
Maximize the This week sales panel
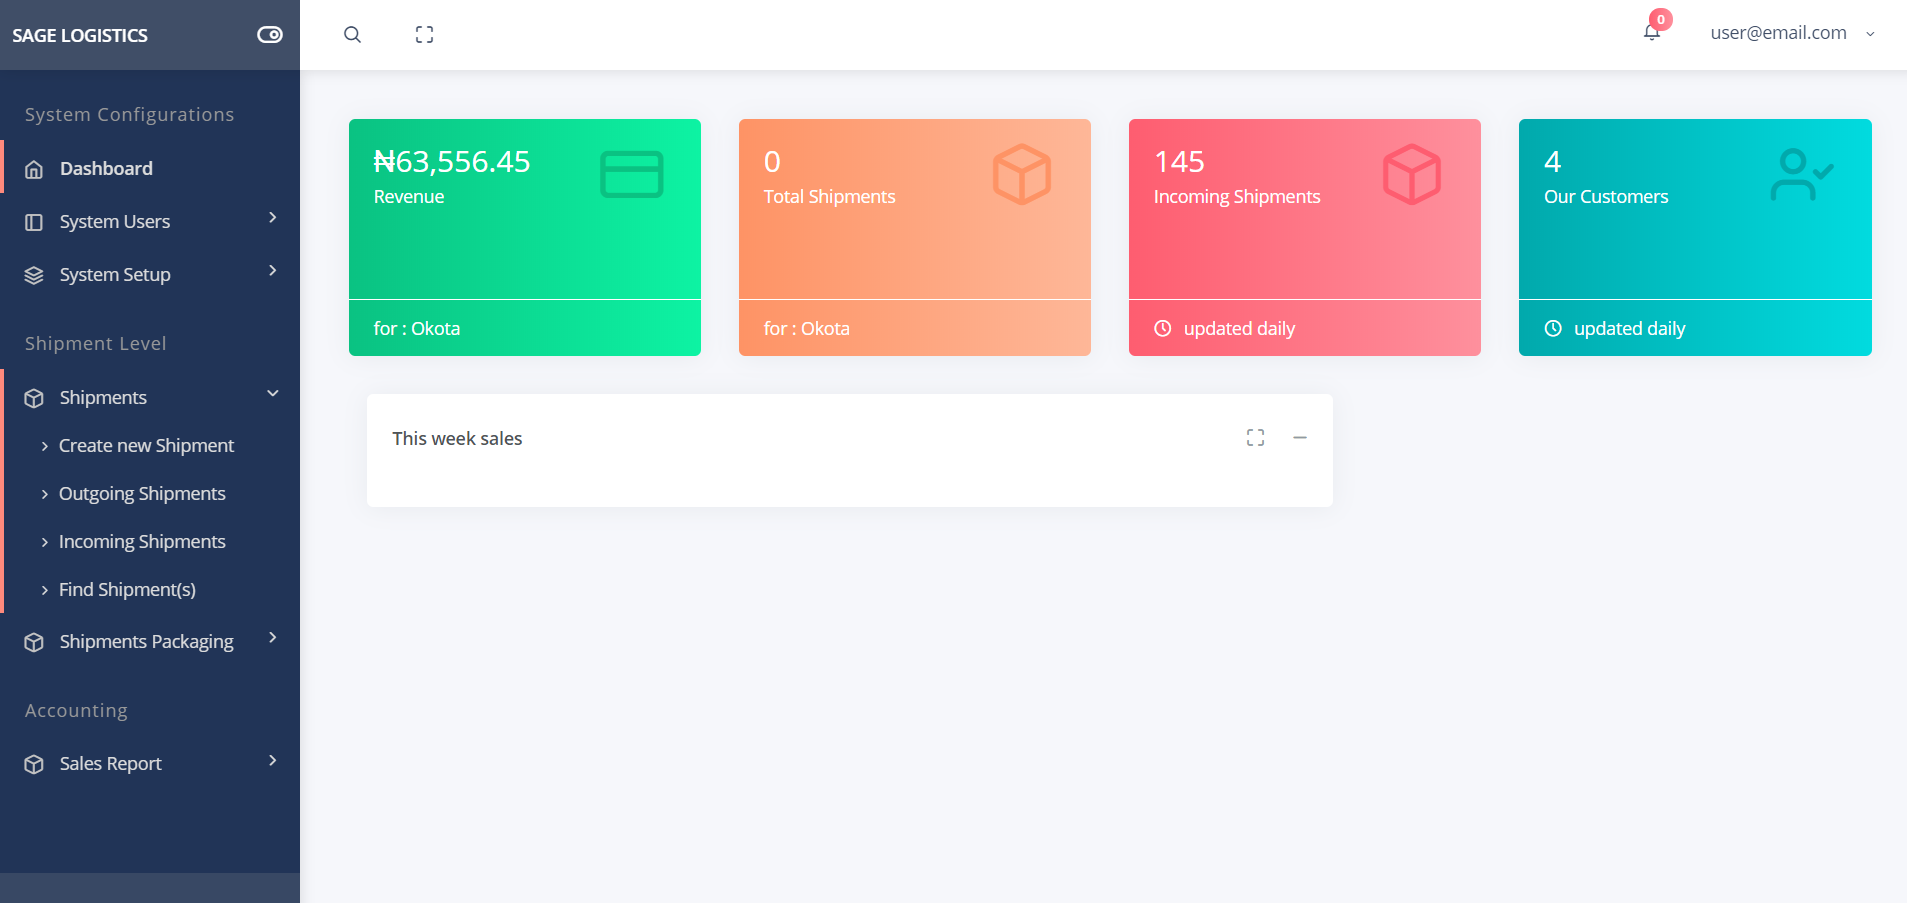(1255, 437)
